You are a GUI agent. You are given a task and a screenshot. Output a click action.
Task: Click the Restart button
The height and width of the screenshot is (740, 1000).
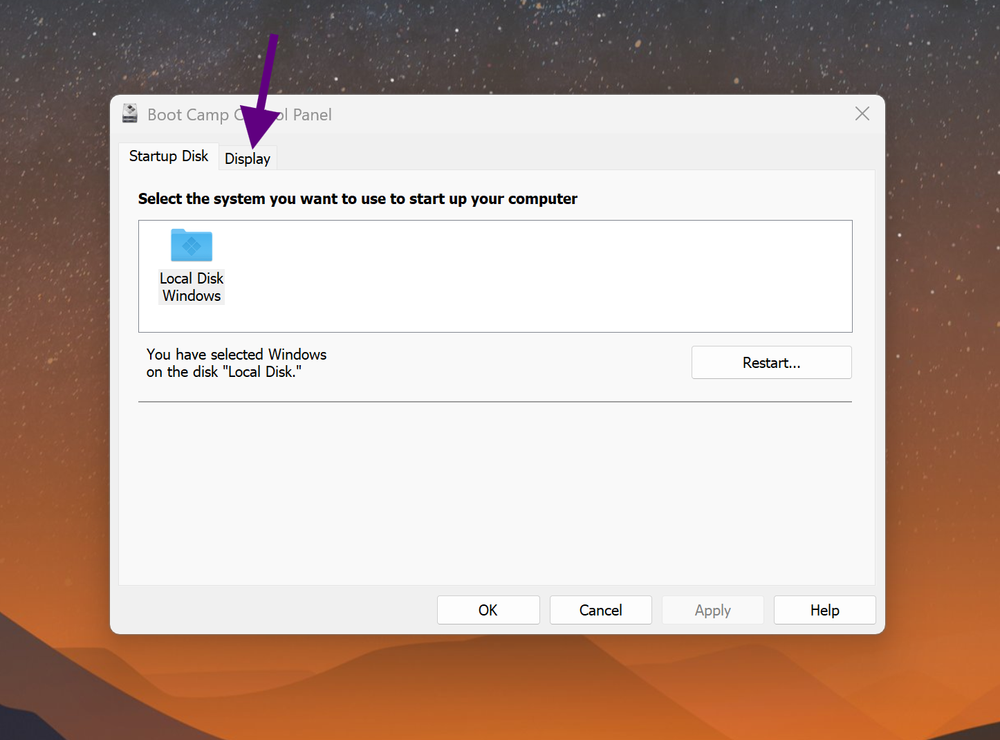[771, 362]
